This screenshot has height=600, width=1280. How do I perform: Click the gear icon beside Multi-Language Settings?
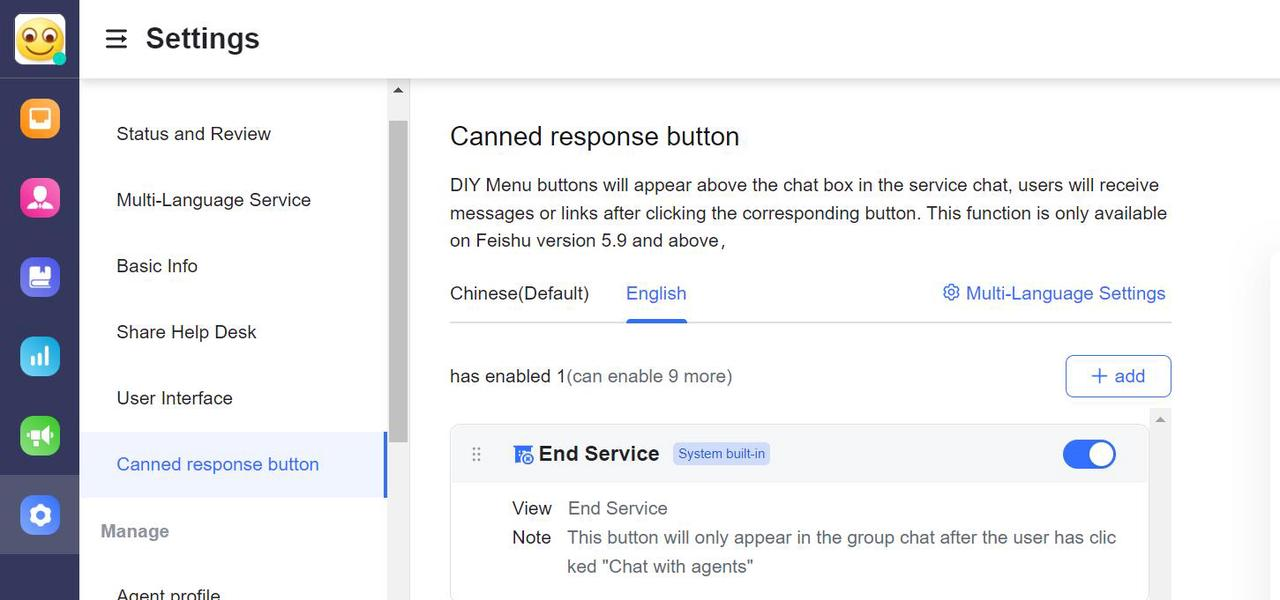point(951,292)
